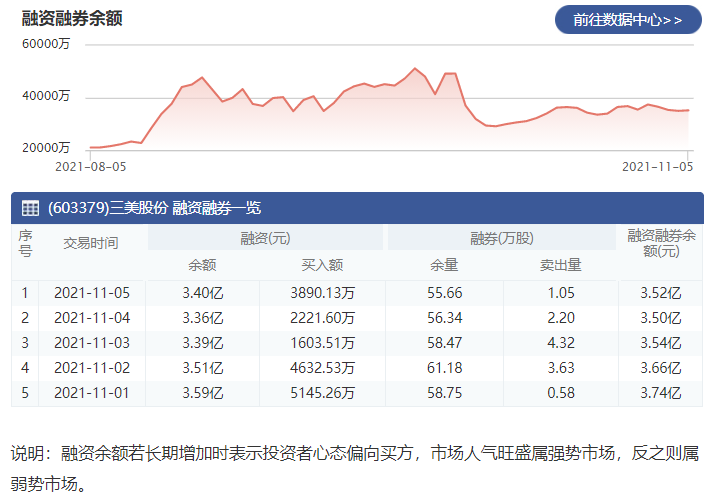Click the 融券(万股) group header
710x500 pixels.
[x=502, y=238]
